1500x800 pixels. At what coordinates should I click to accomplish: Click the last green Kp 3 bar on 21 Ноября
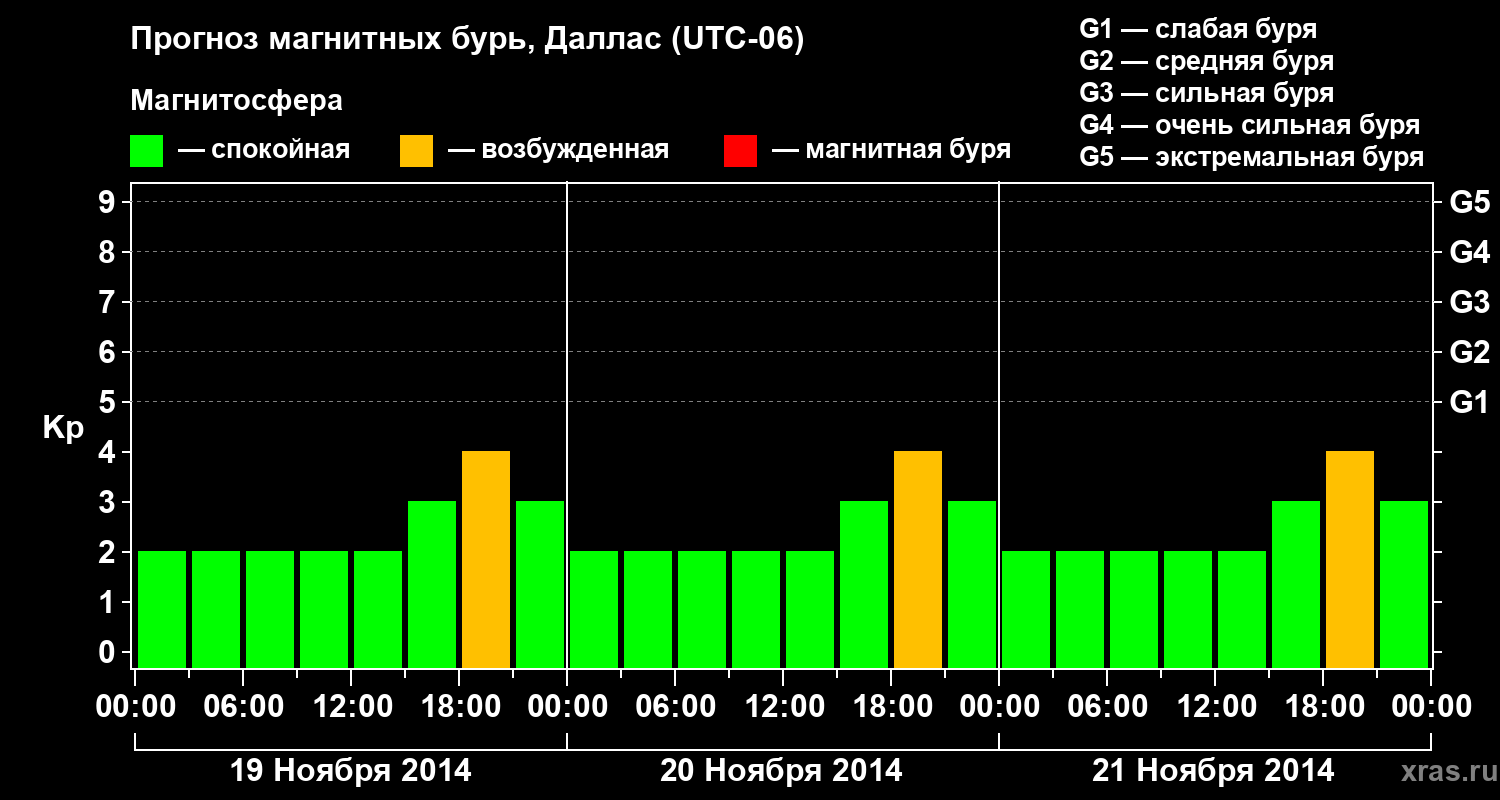[1404, 584]
